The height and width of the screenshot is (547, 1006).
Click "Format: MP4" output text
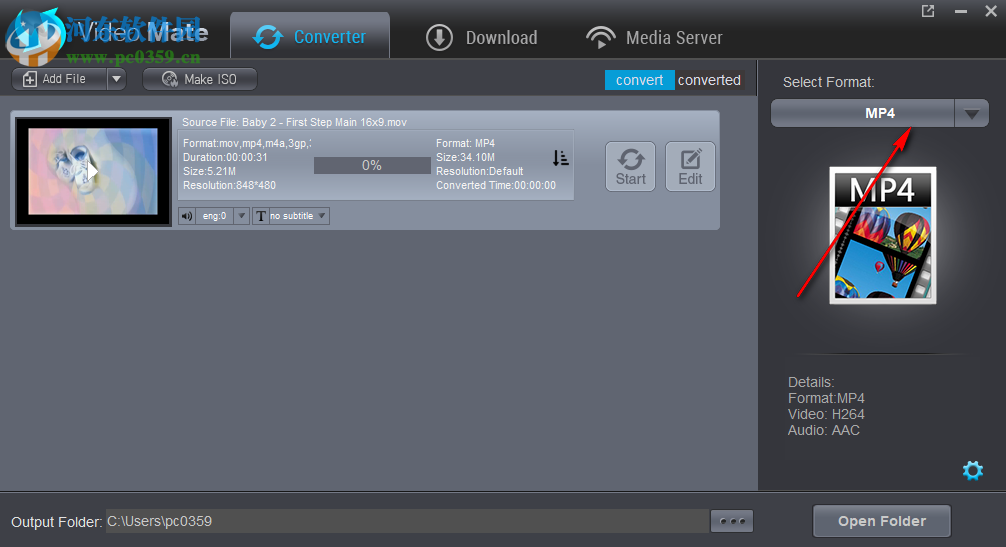click(465, 143)
